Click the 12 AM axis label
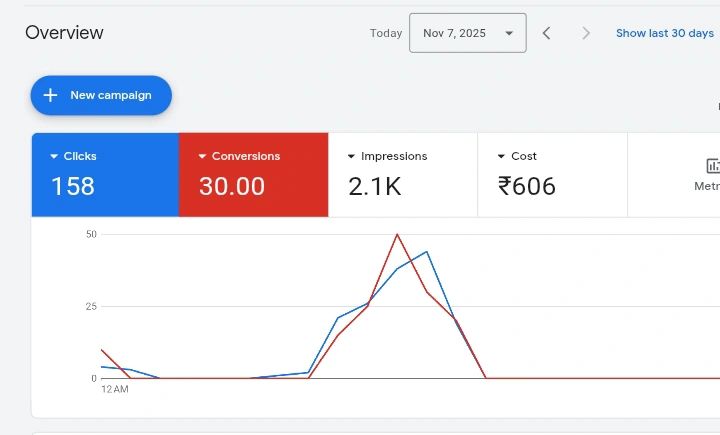 coord(114,389)
